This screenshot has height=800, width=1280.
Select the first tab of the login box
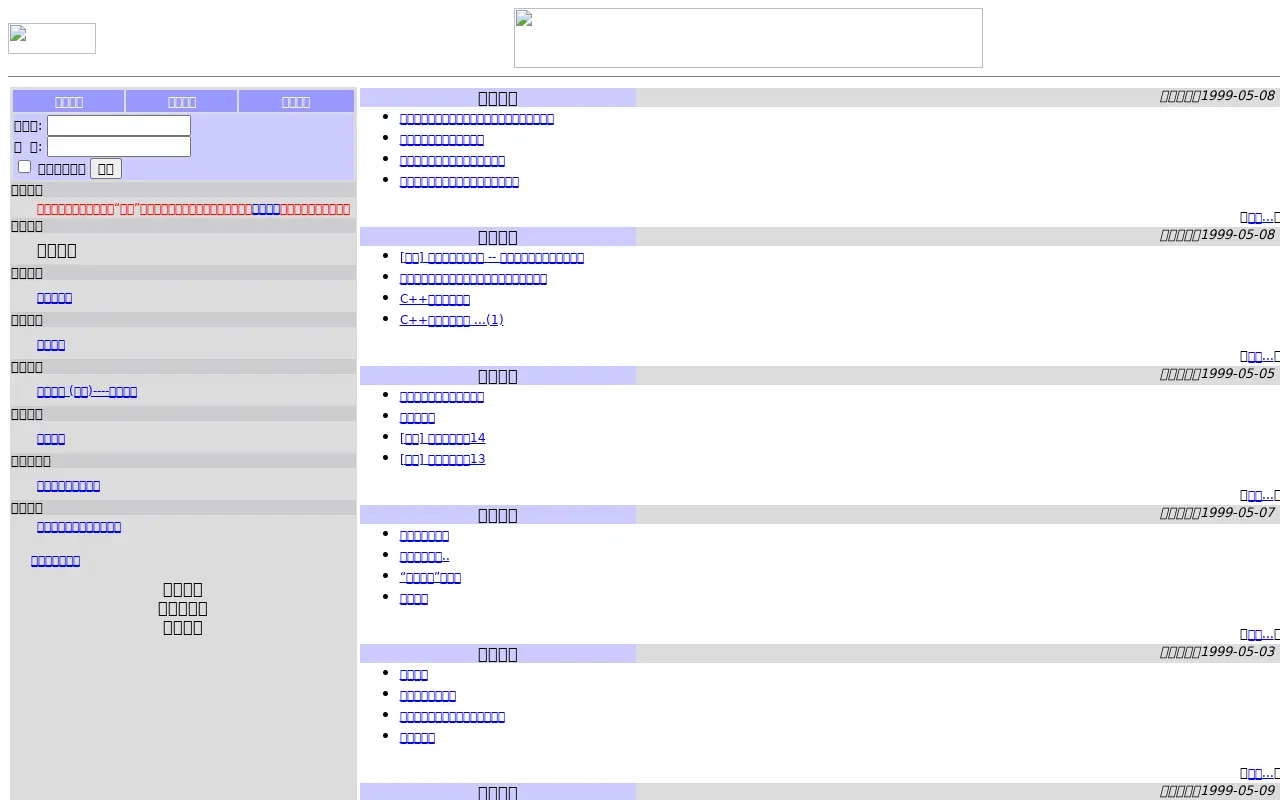pos(69,102)
